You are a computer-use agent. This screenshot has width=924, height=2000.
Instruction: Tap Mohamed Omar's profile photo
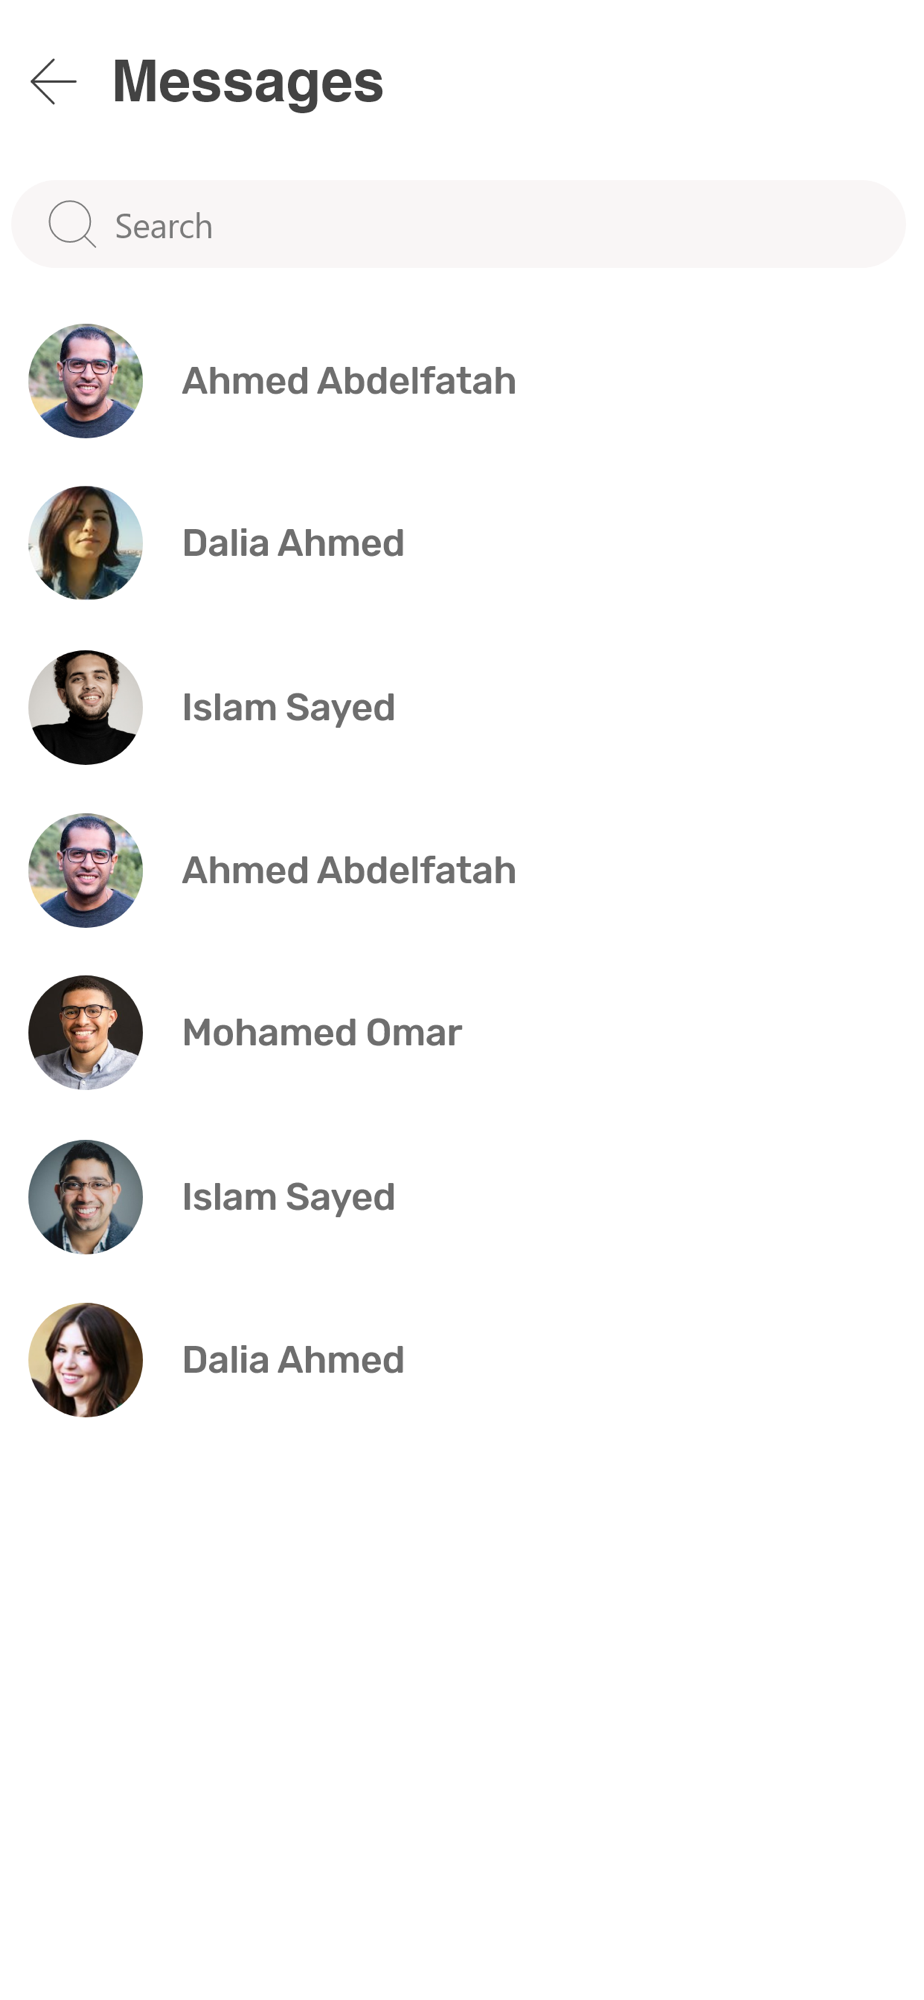[x=86, y=1032]
